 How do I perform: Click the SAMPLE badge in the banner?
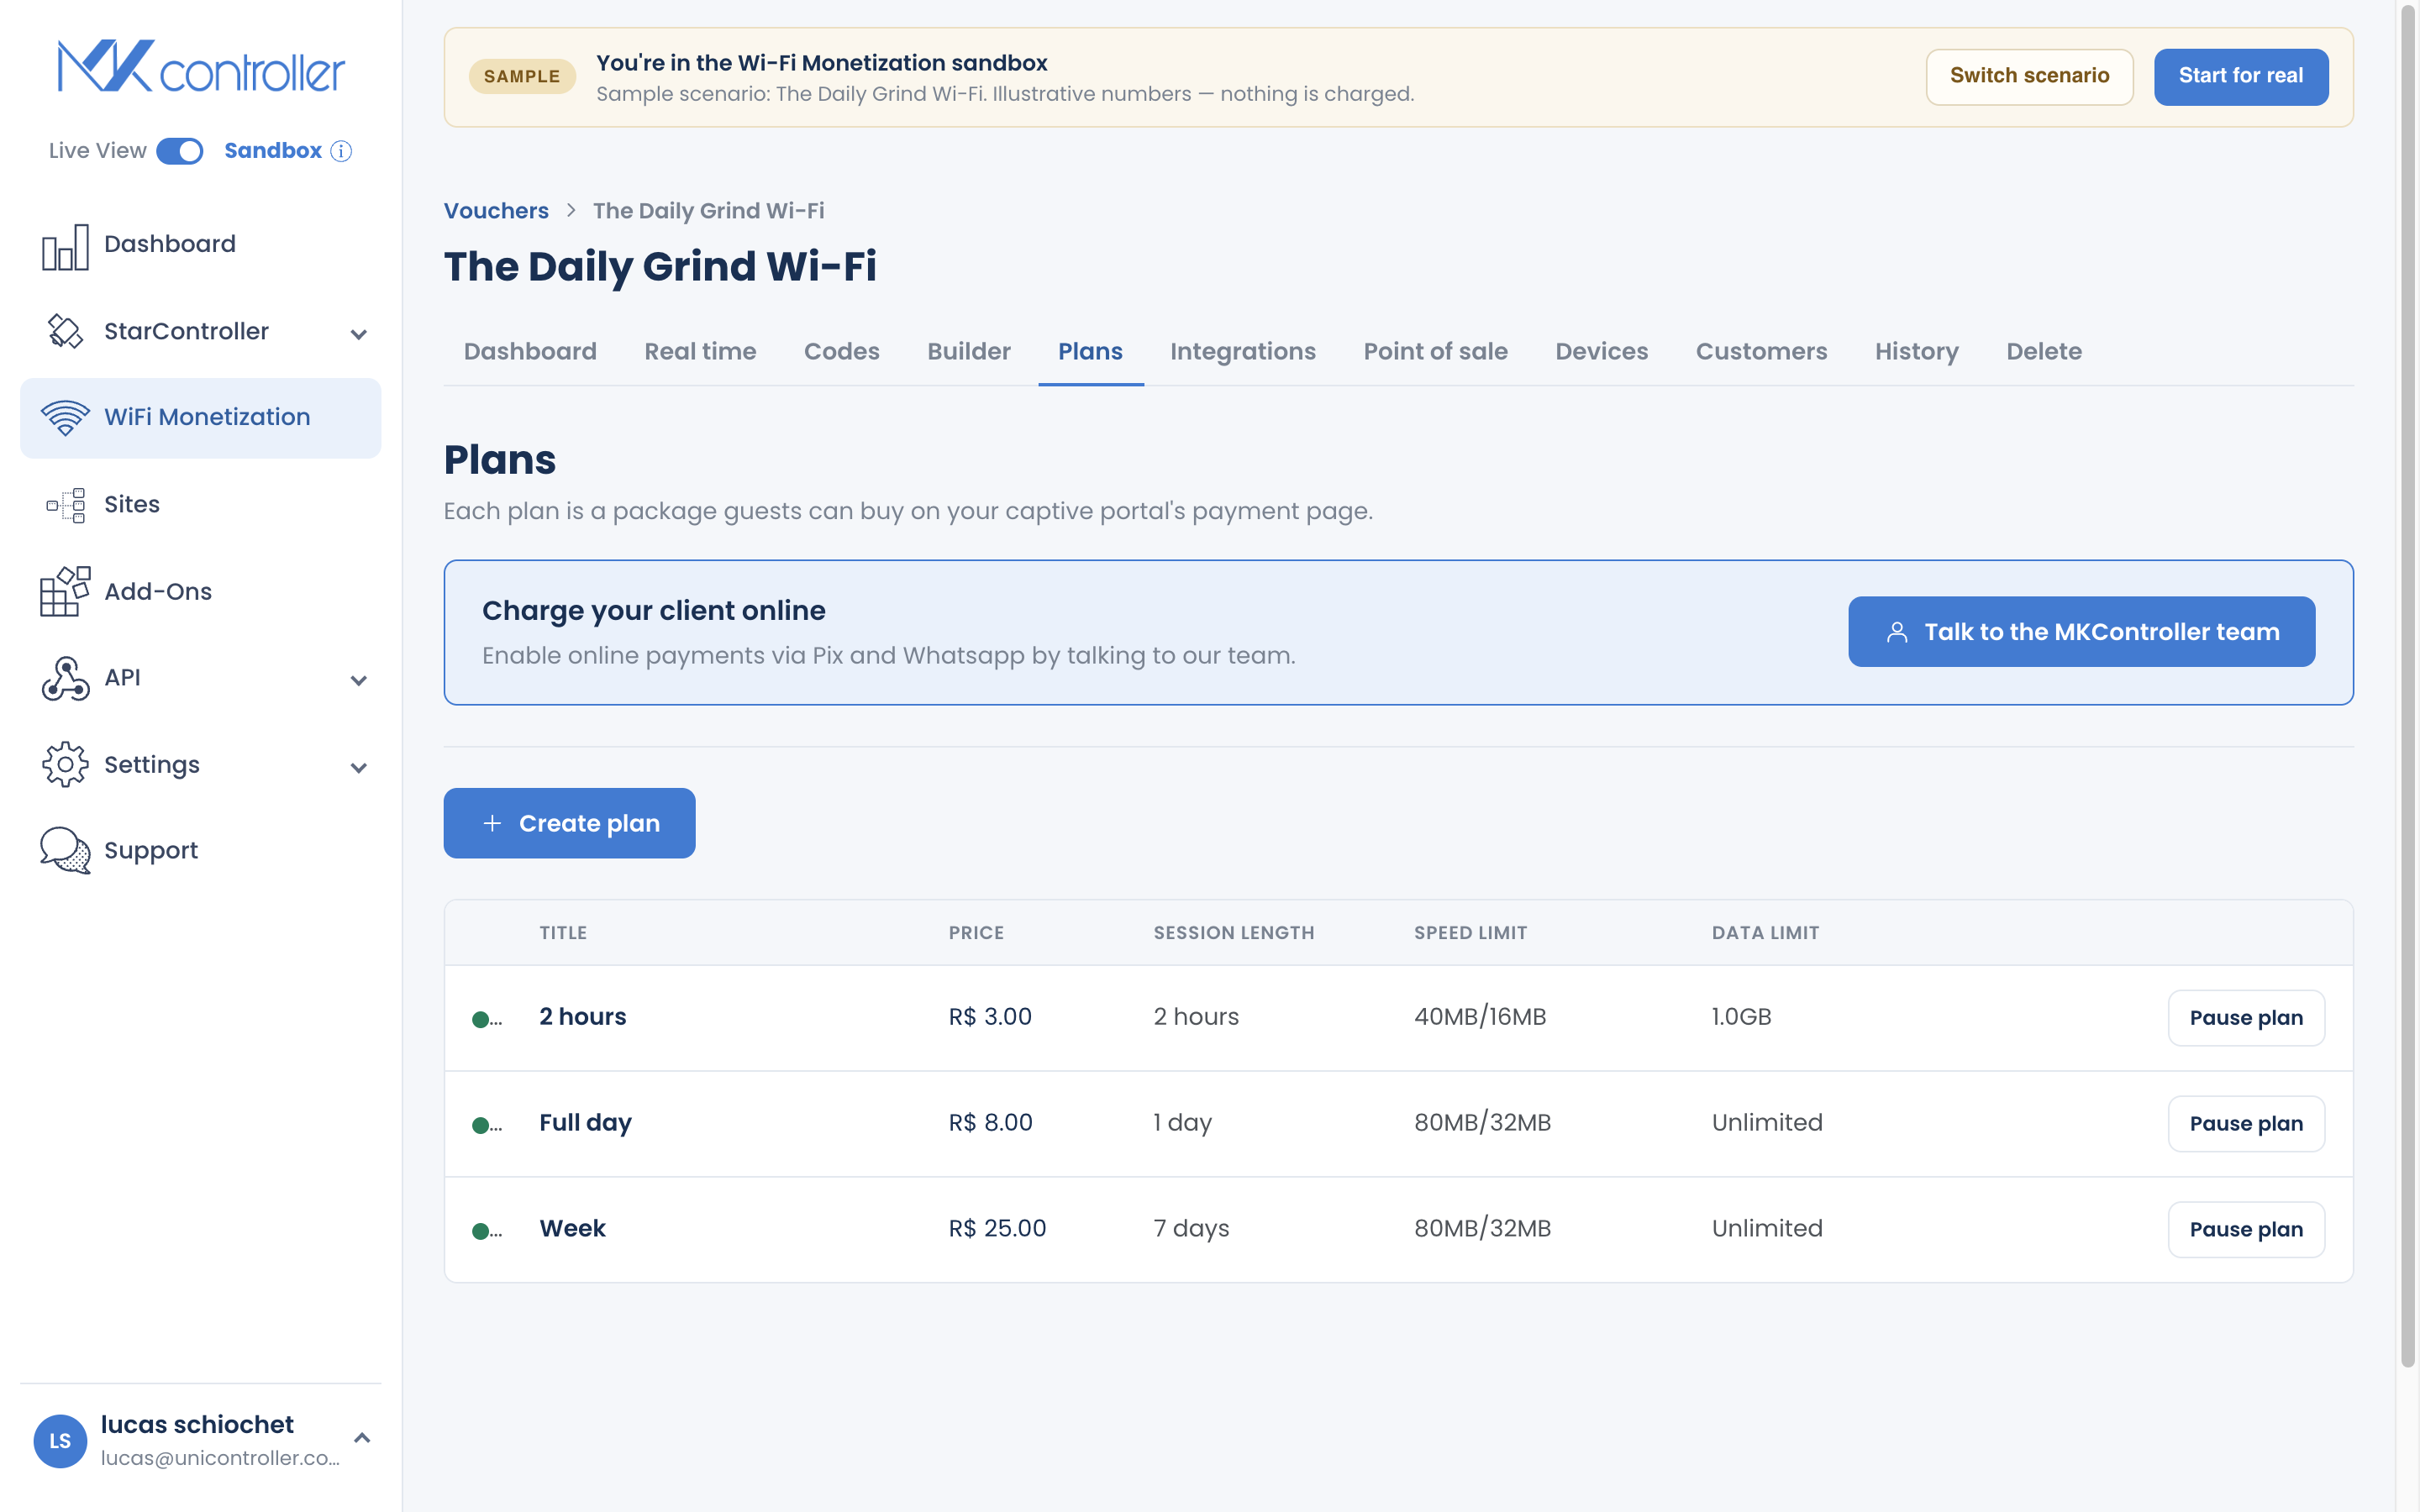click(x=522, y=77)
